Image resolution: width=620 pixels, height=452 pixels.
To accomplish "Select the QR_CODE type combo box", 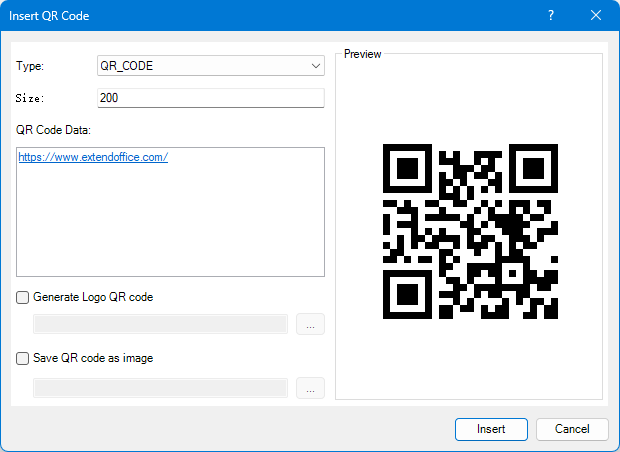I will coord(200,66).
